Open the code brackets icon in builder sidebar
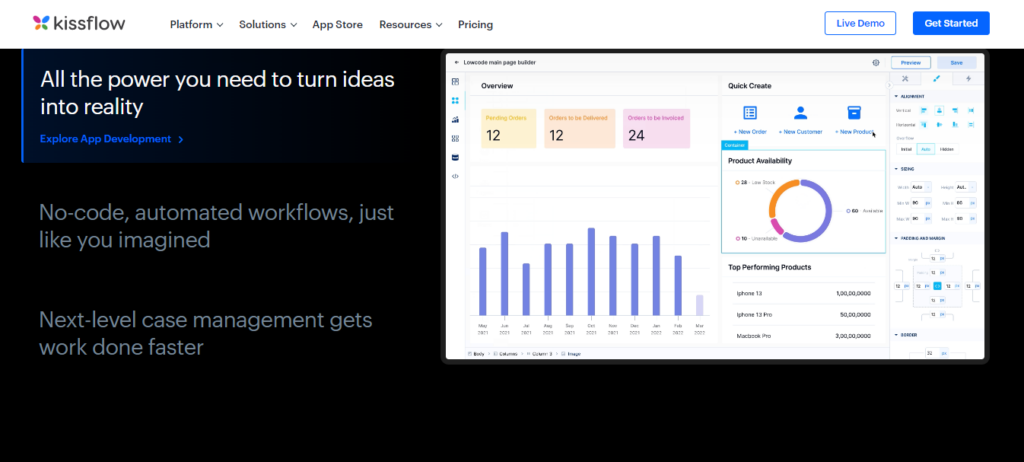The image size is (1024, 462). (455, 176)
